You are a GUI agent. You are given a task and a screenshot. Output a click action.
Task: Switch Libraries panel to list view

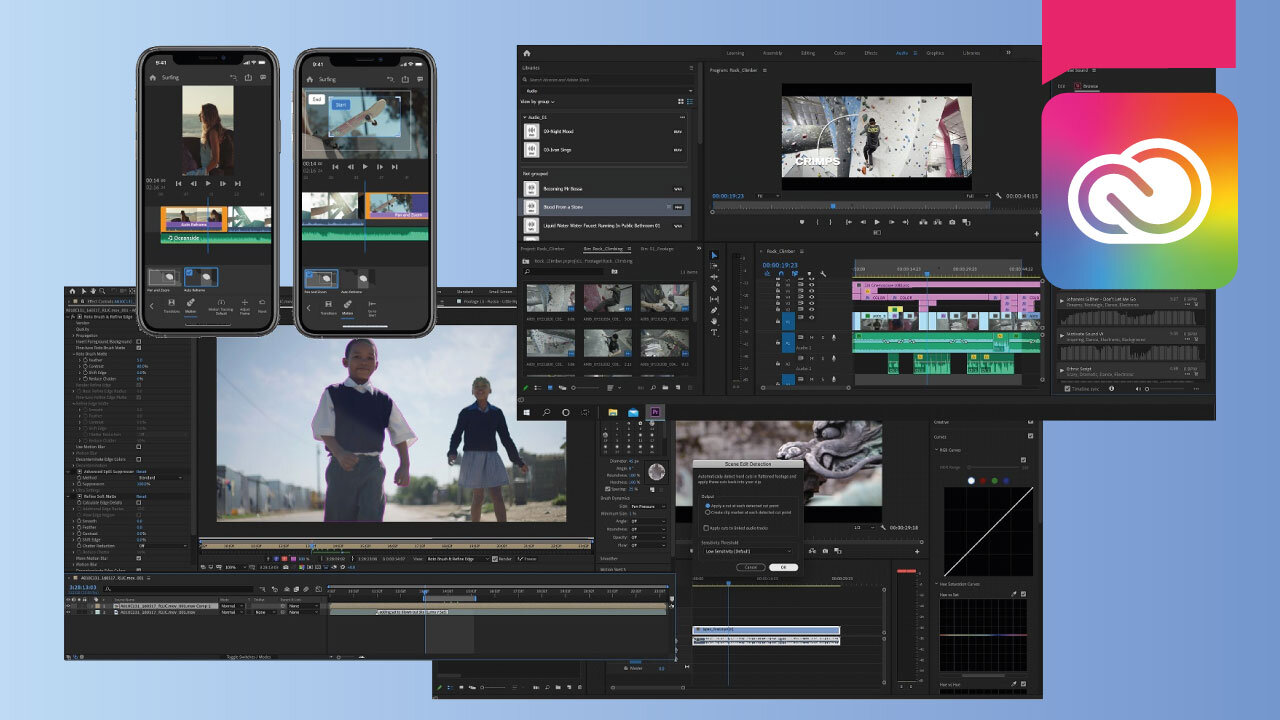690,101
